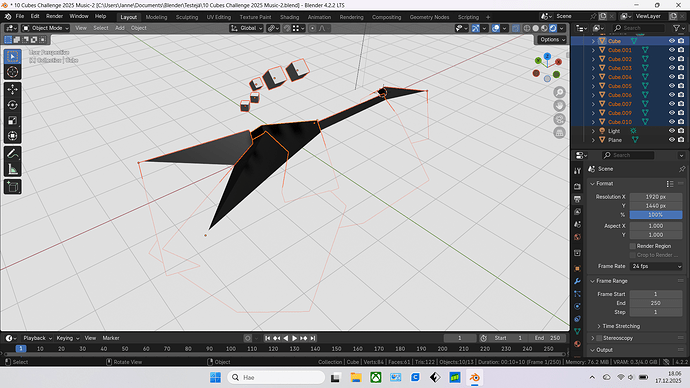Switch to Geometry Nodes workspace tab
The height and width of the screenshot is (388, 690).
(429, 17)
